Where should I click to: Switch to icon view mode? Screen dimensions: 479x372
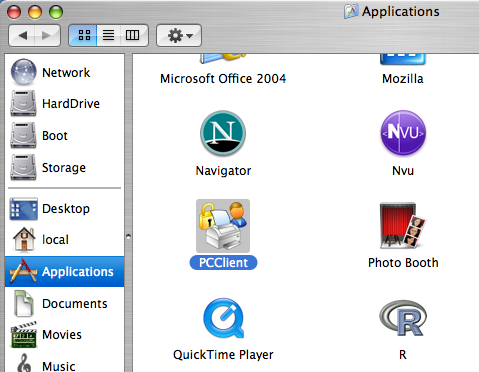[x=83, y=35]
